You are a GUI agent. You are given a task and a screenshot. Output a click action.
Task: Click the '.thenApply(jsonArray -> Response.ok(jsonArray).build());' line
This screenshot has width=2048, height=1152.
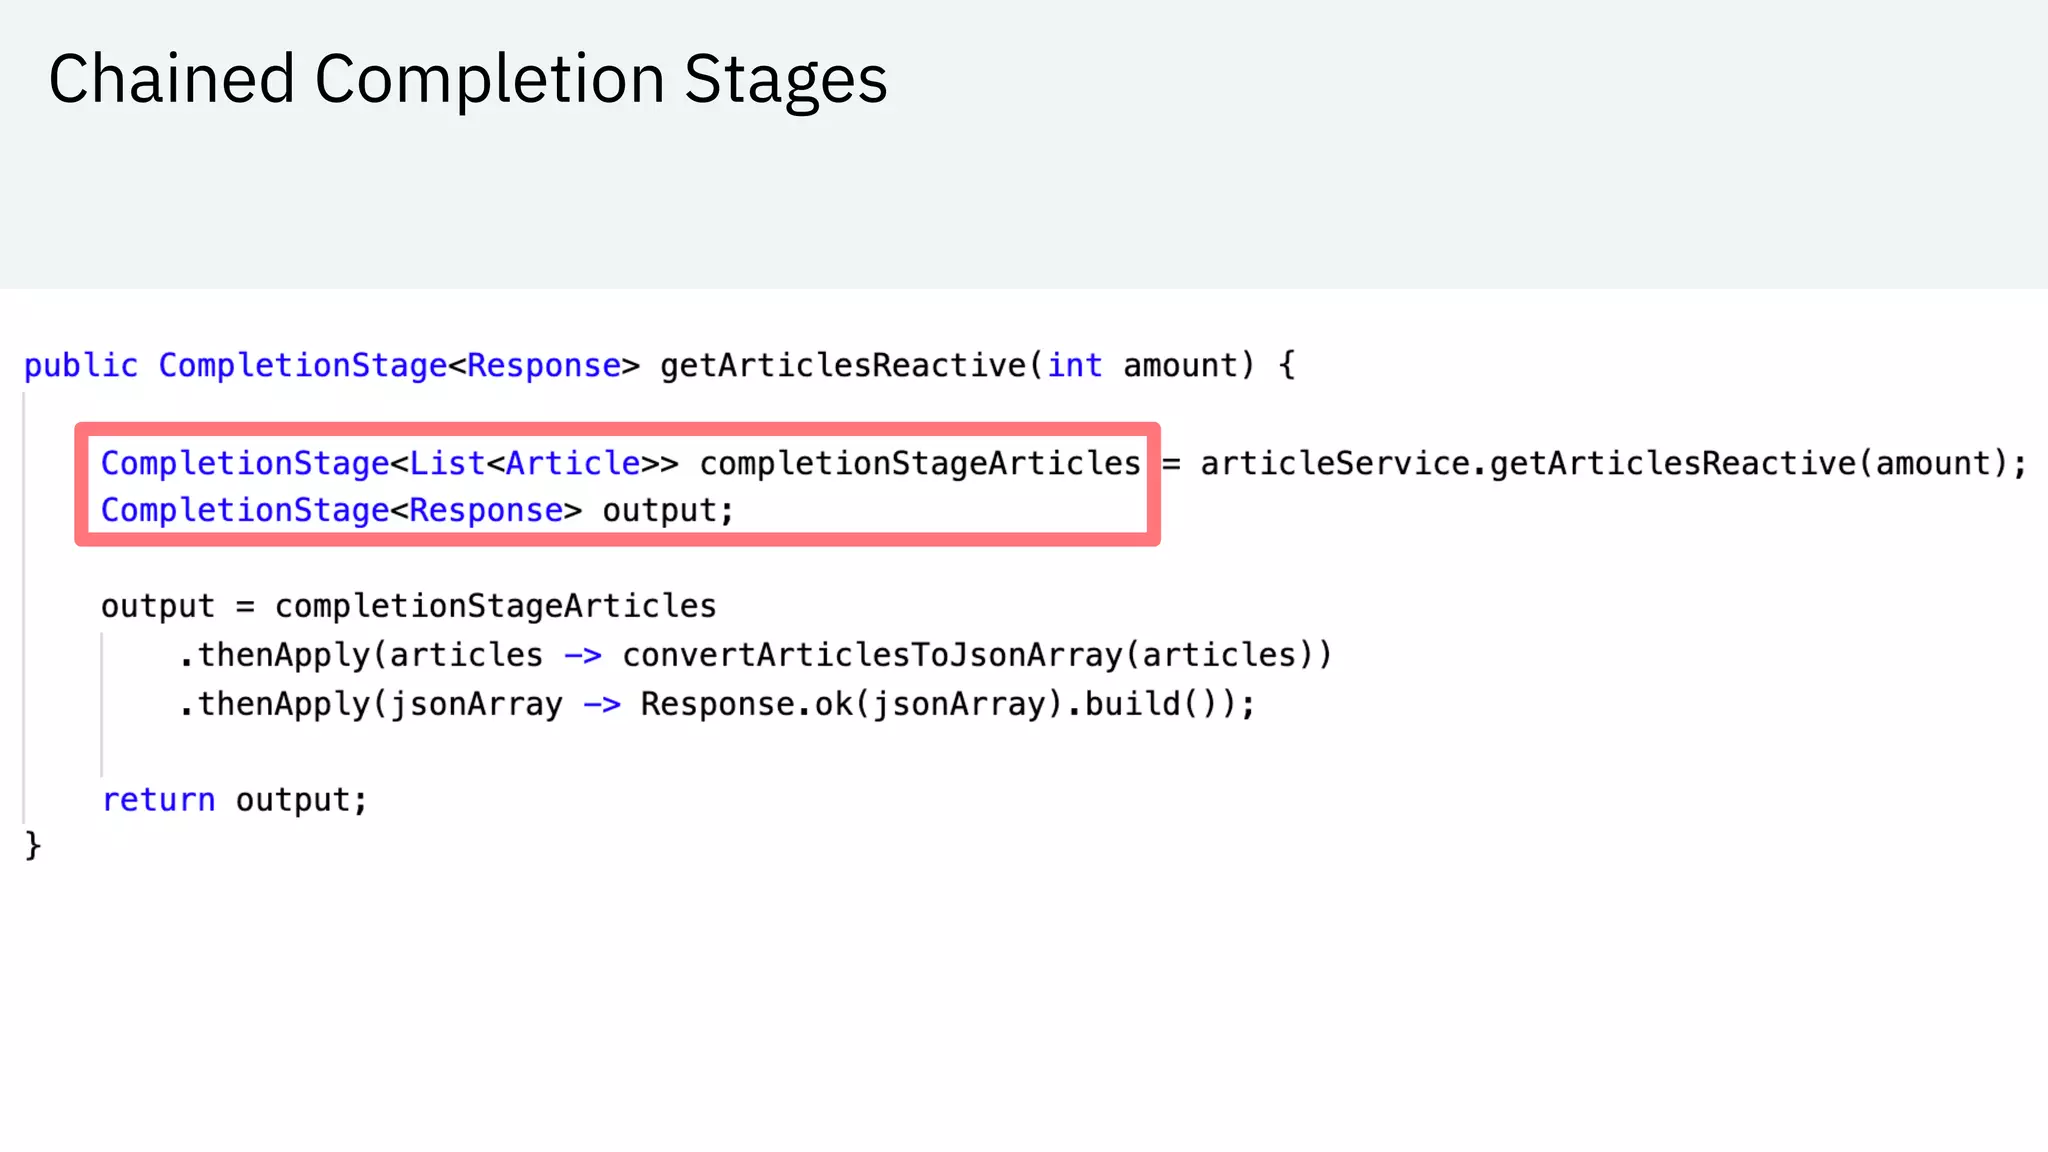(718, 705)
